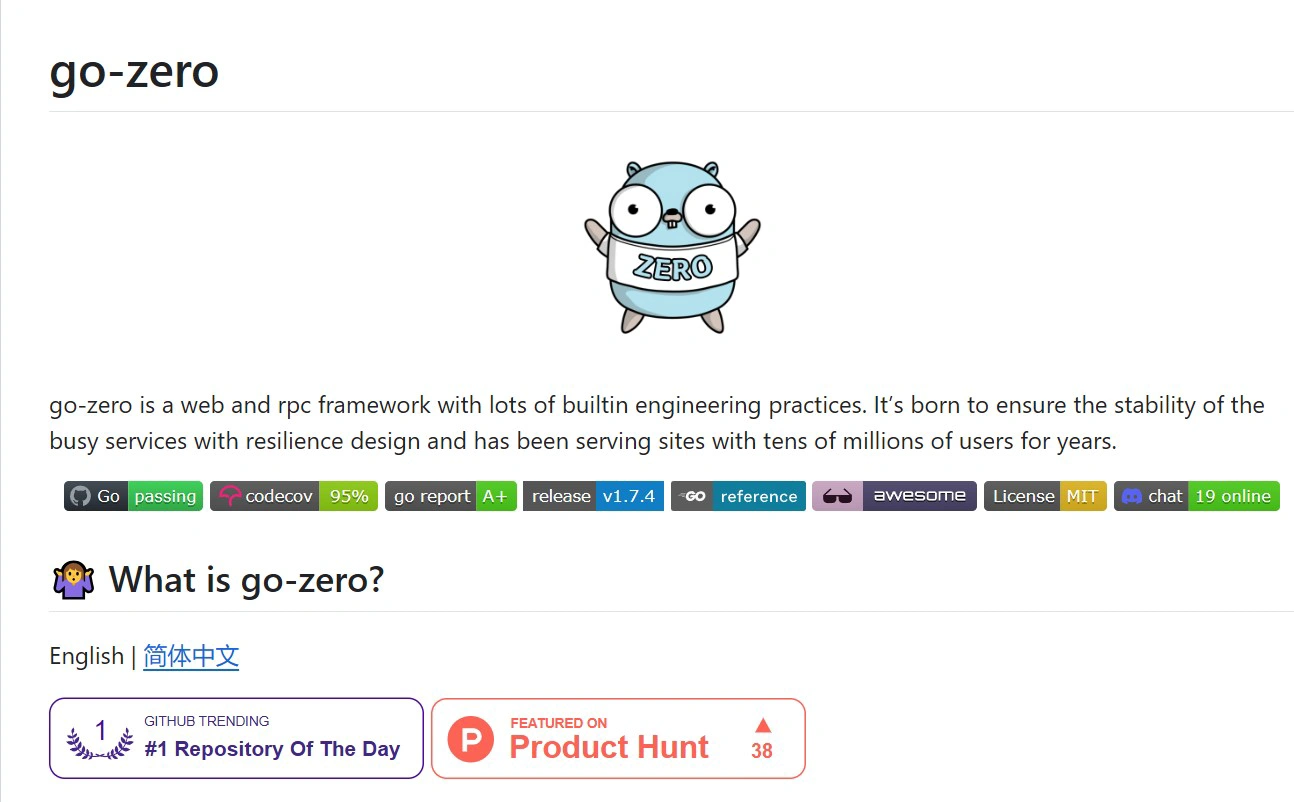Open the release v1.7.4 badge

593,496
